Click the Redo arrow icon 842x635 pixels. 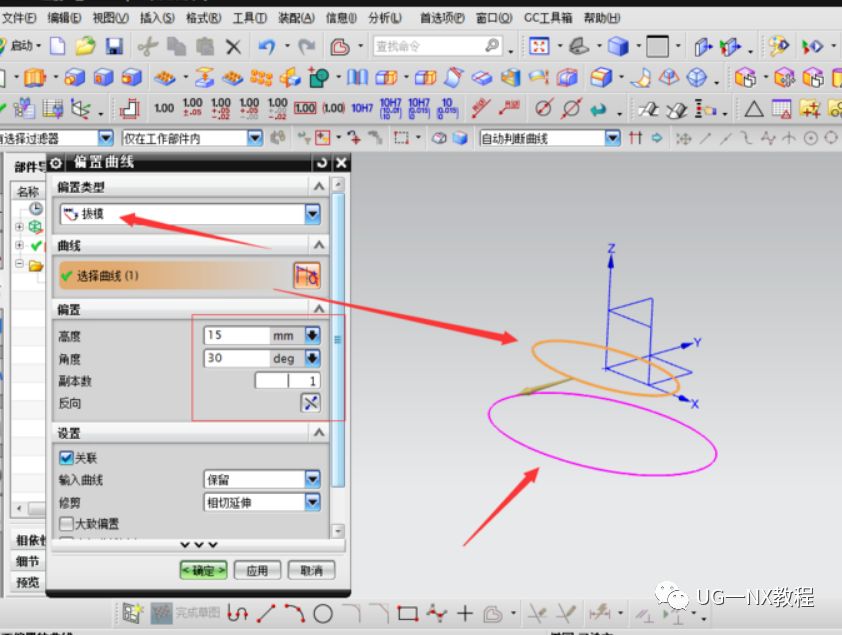click(x=307, y=47)
